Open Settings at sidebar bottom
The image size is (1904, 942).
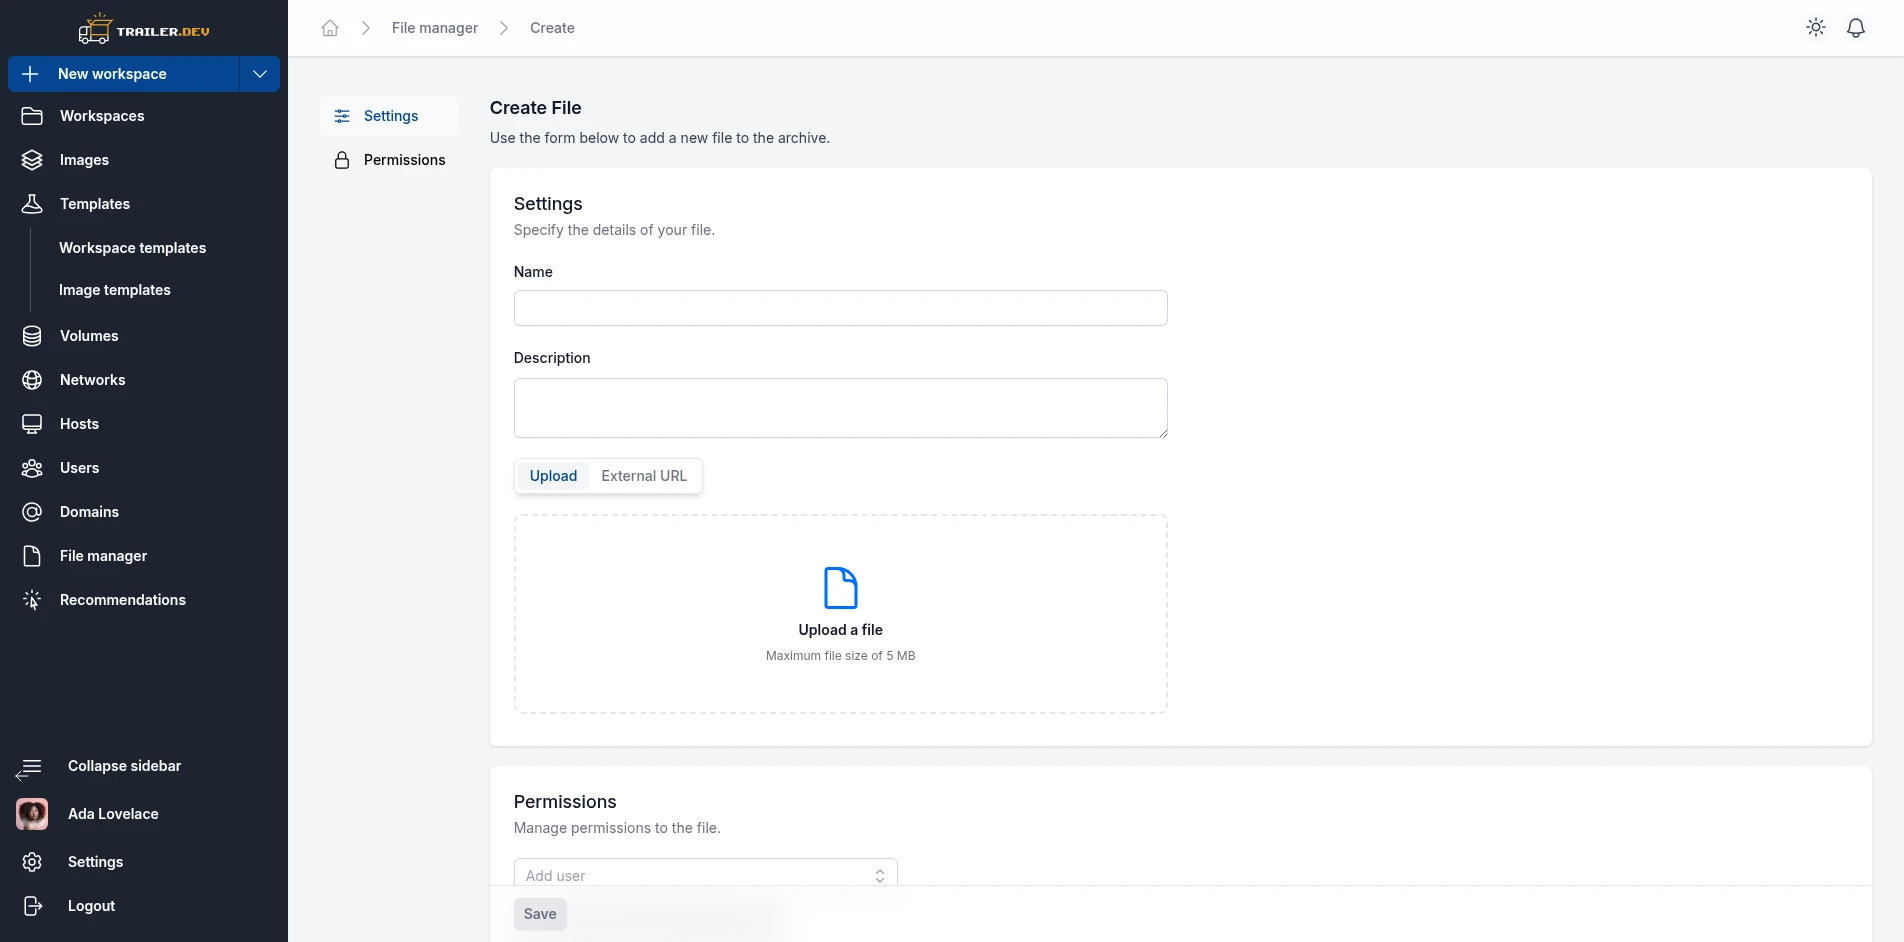95,862
